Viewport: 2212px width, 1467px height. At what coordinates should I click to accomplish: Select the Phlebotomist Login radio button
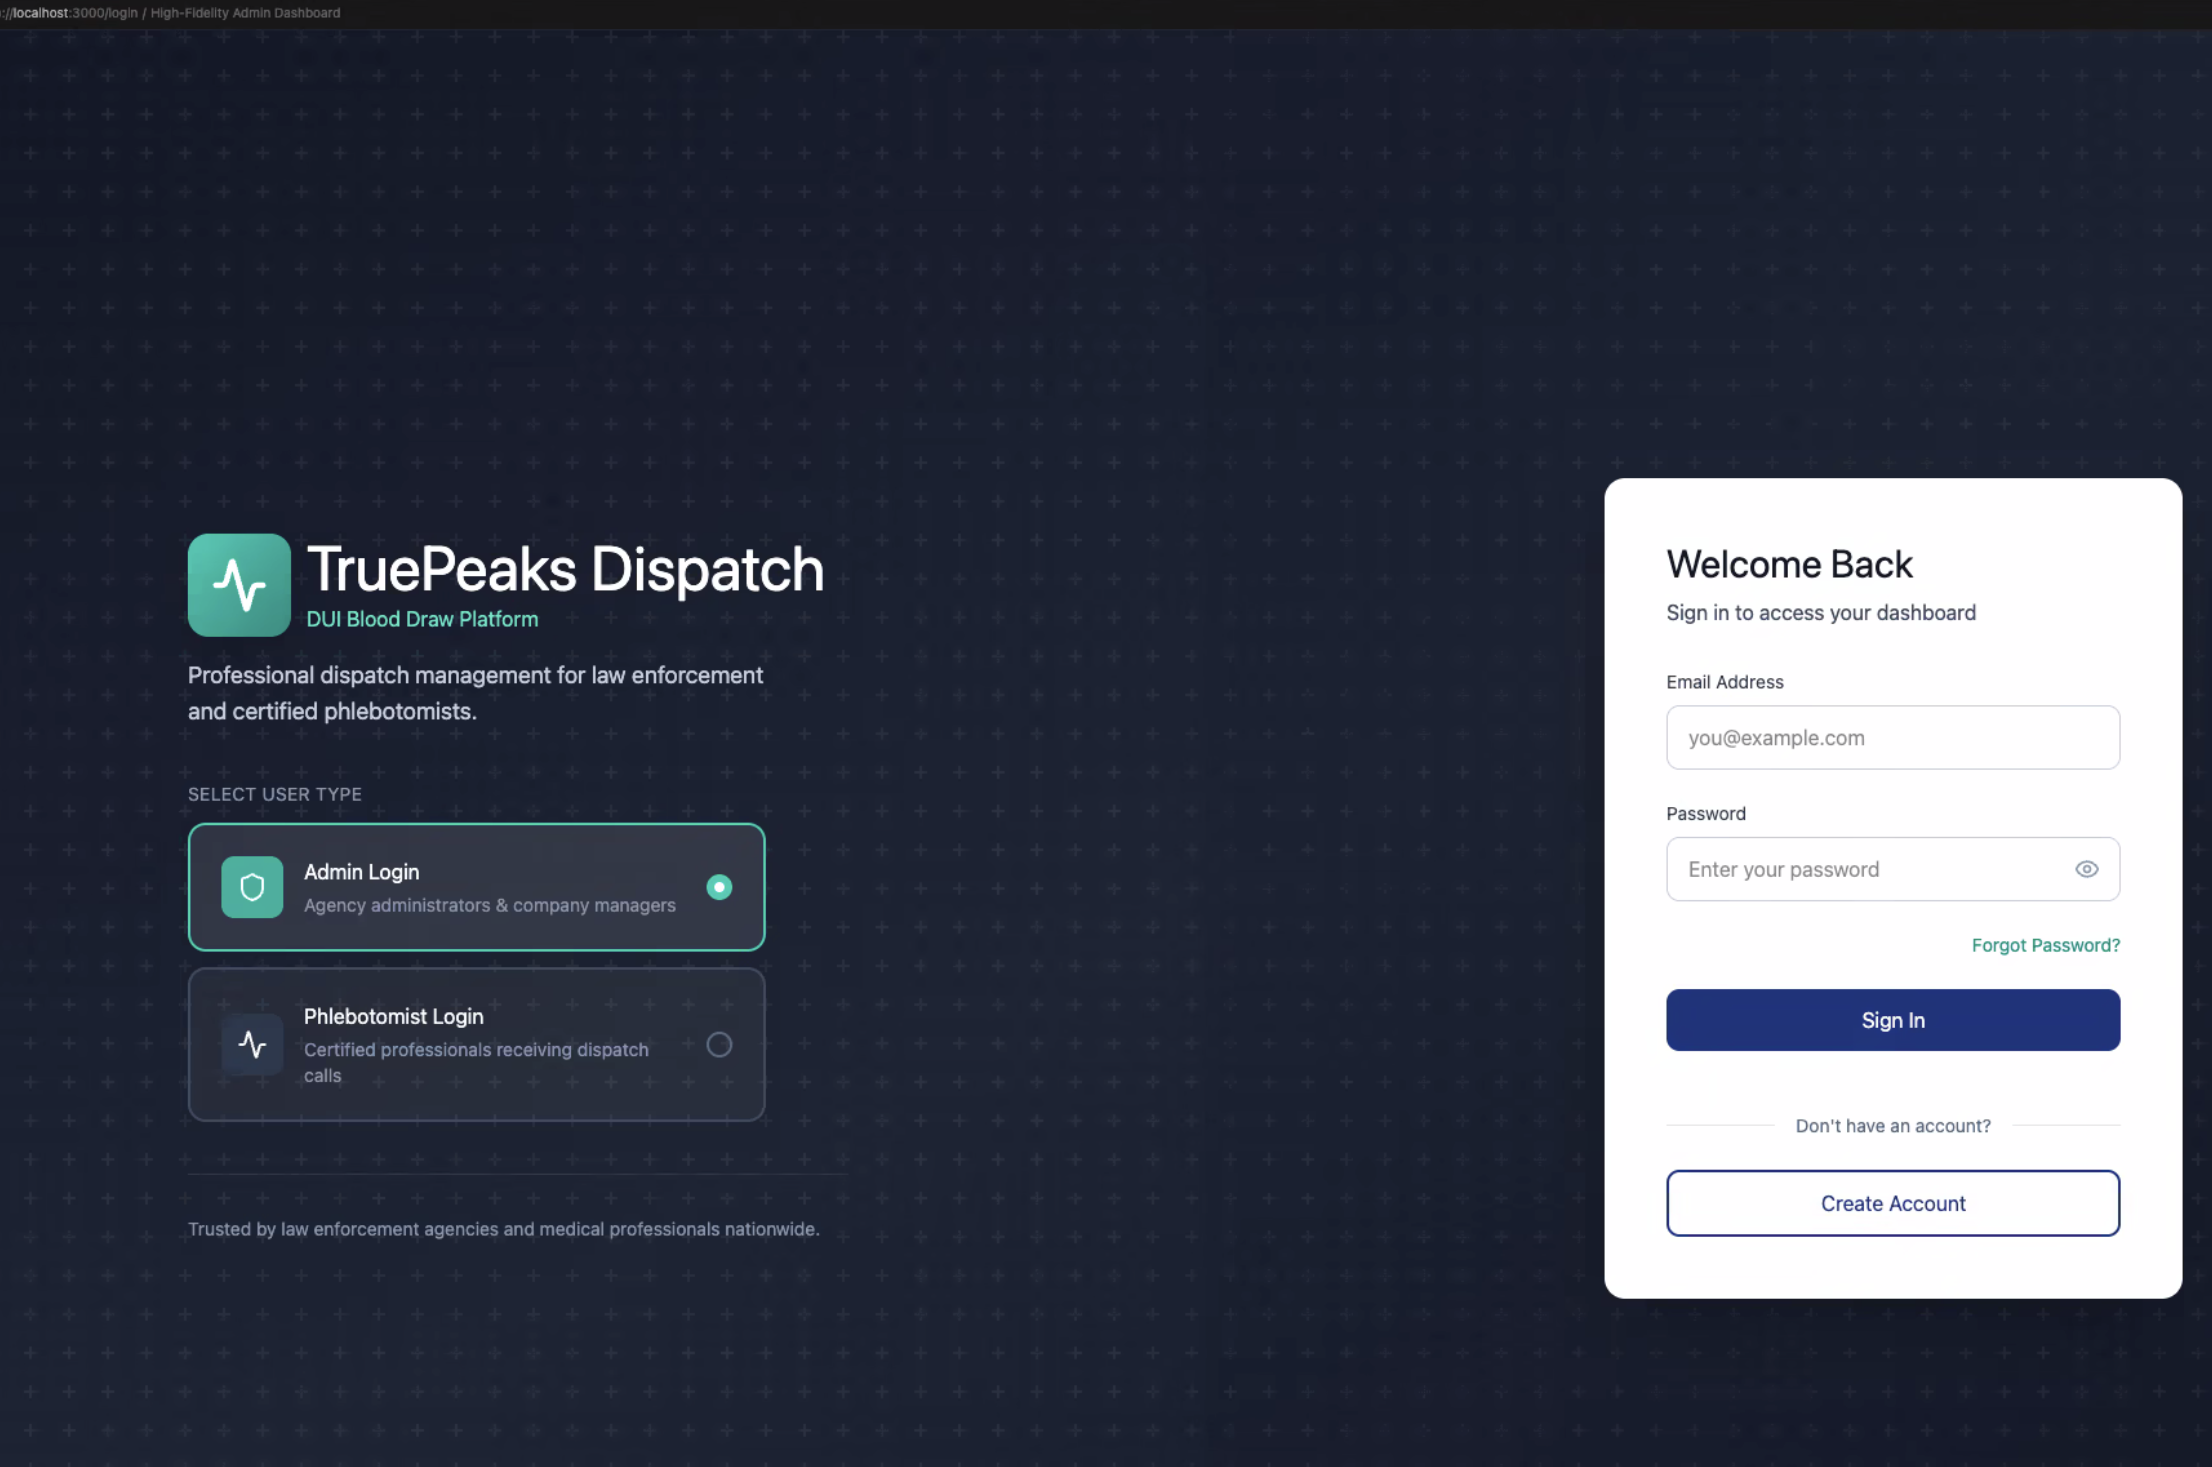(x=719, y=1044)
